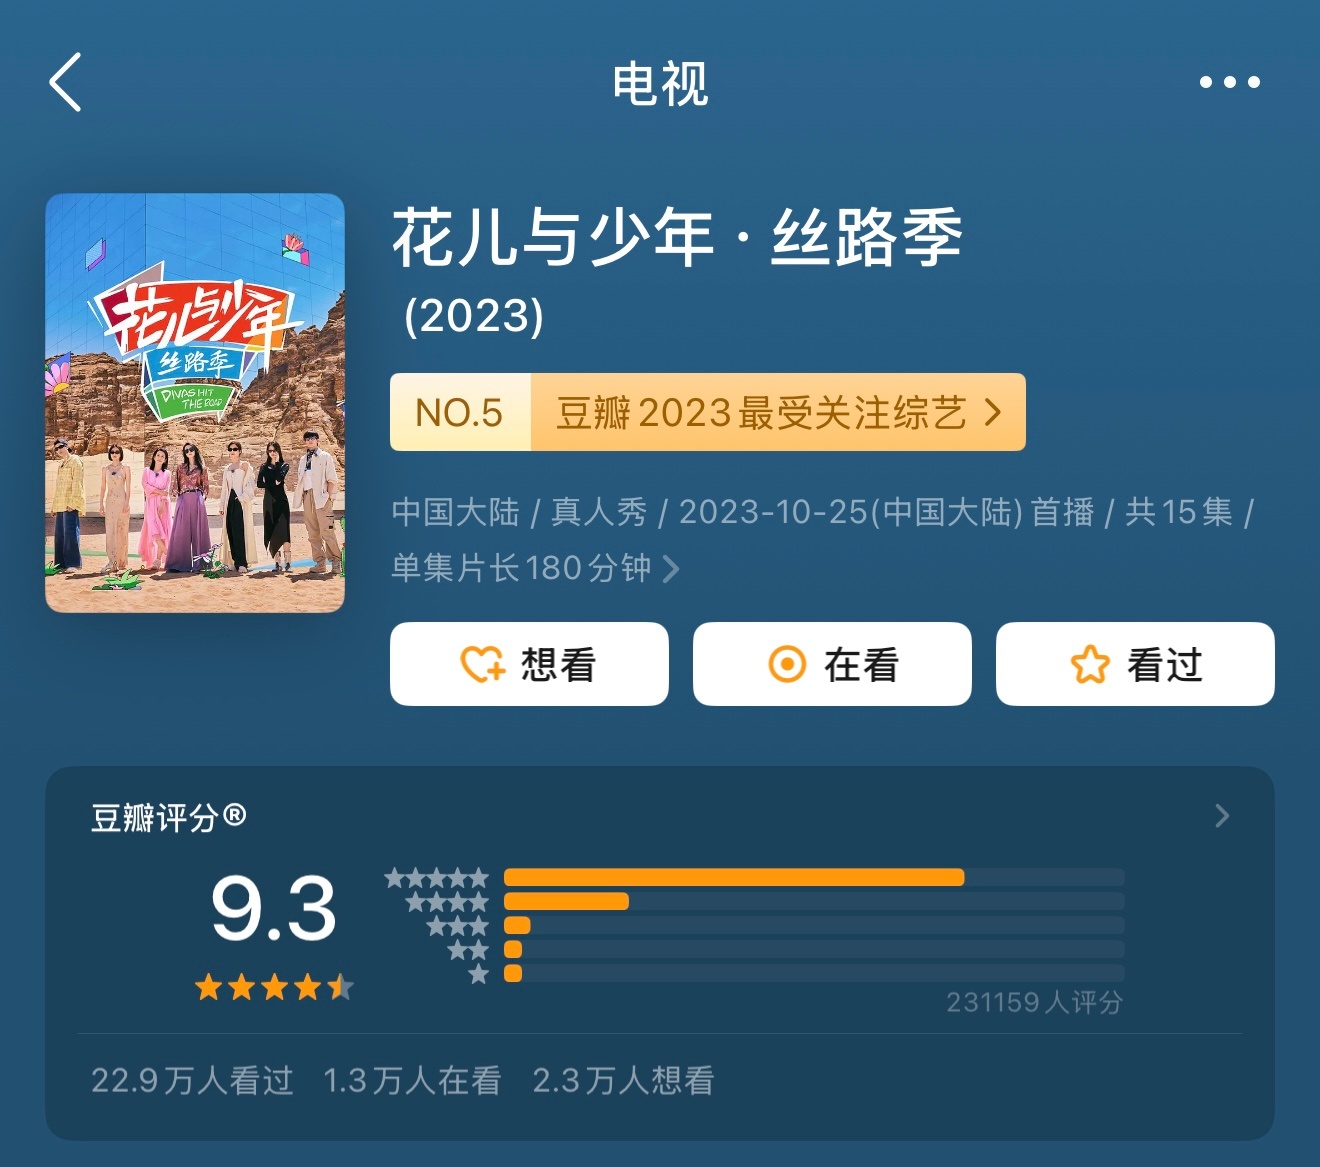Image resolution: width=1320 pixels, height=1167 pixels.
Task: Mark show as 想看
Action: 529,664
